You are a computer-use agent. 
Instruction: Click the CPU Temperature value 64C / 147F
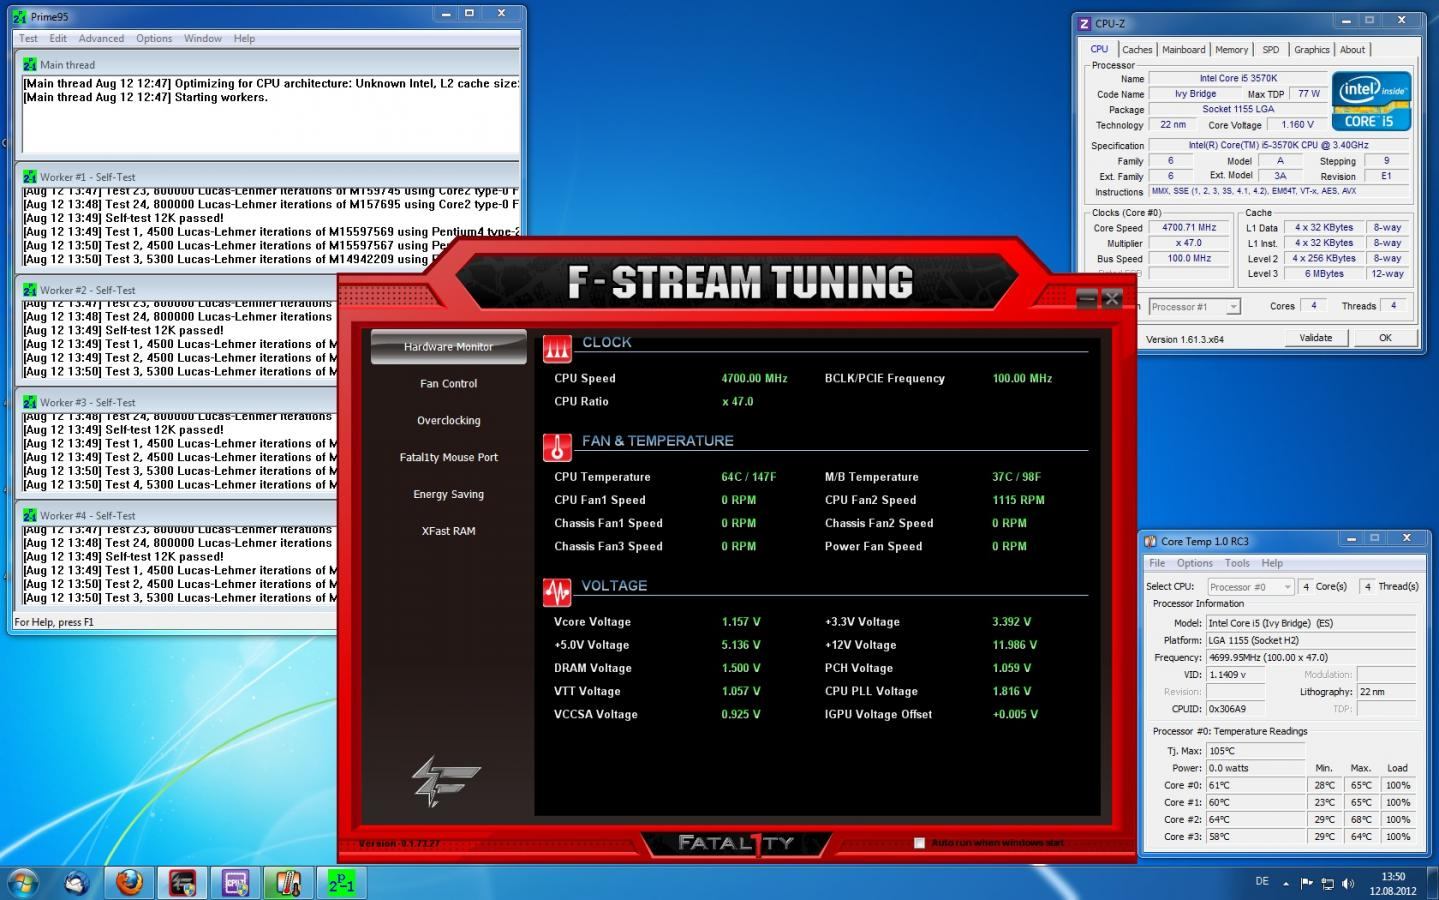748,477
